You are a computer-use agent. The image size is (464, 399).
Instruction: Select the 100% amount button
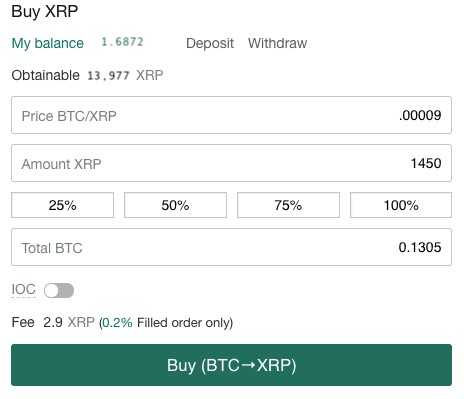tap(401, 205)
